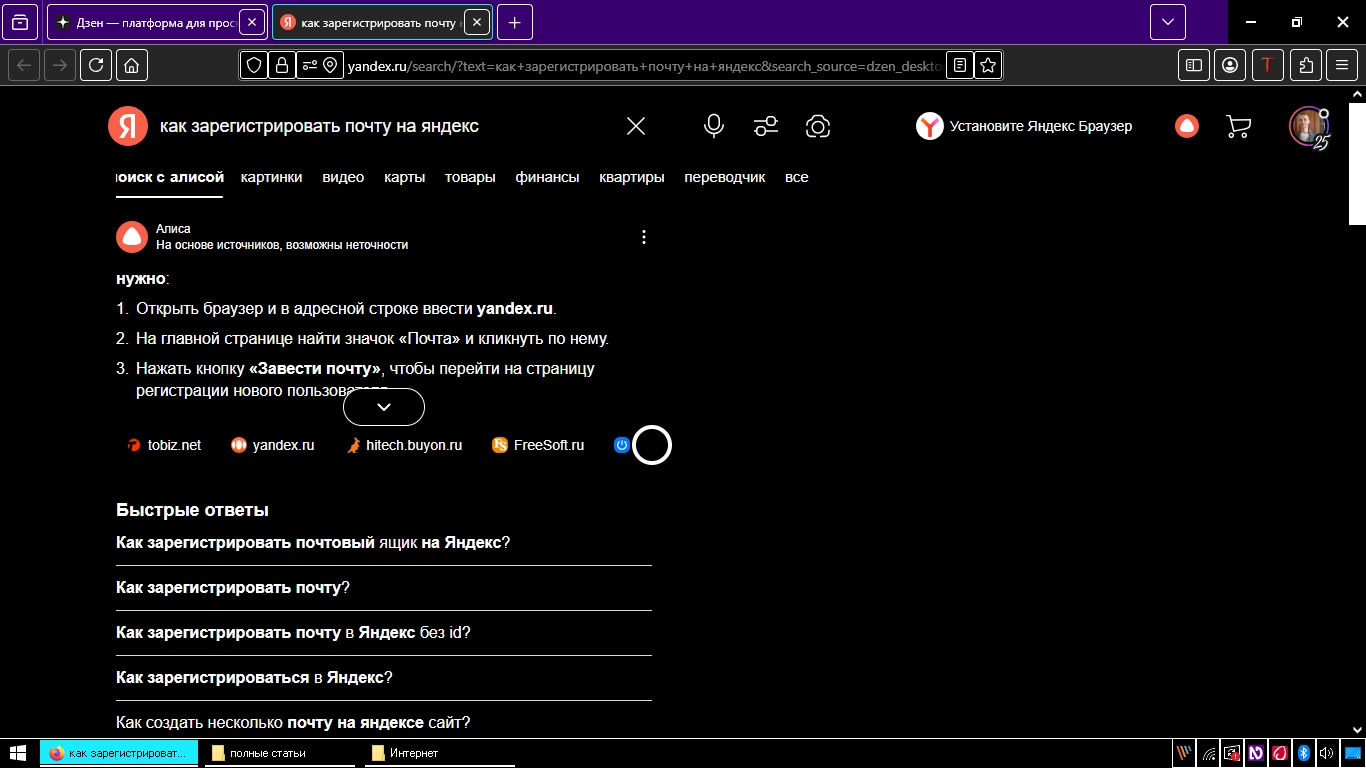1366x768 pixels.
Task: Open the Firefox account menu
Action: point(1230,65)
